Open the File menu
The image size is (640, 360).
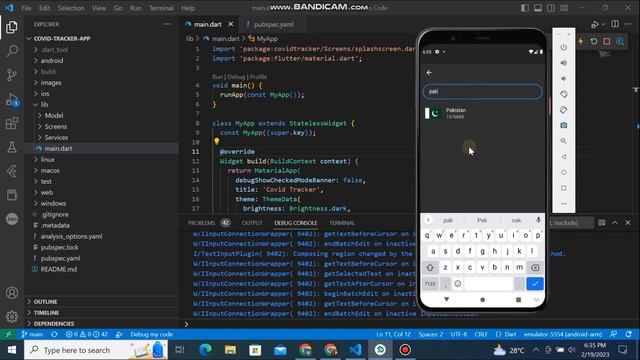26,8
